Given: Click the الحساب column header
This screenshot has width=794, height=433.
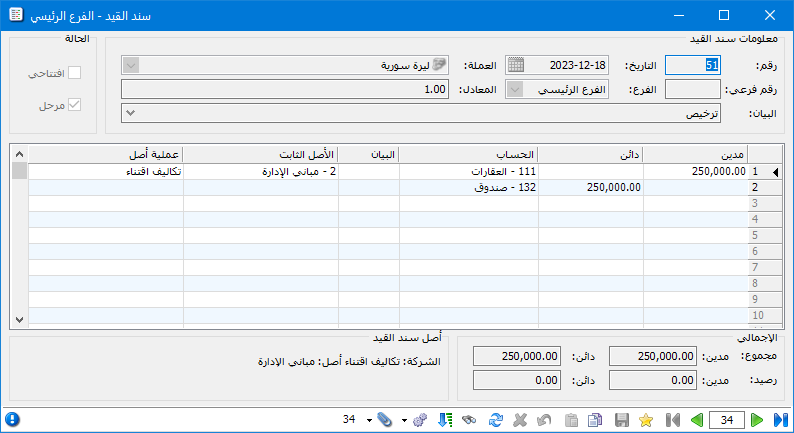Looking at the screenshot, I should point(468,154).
